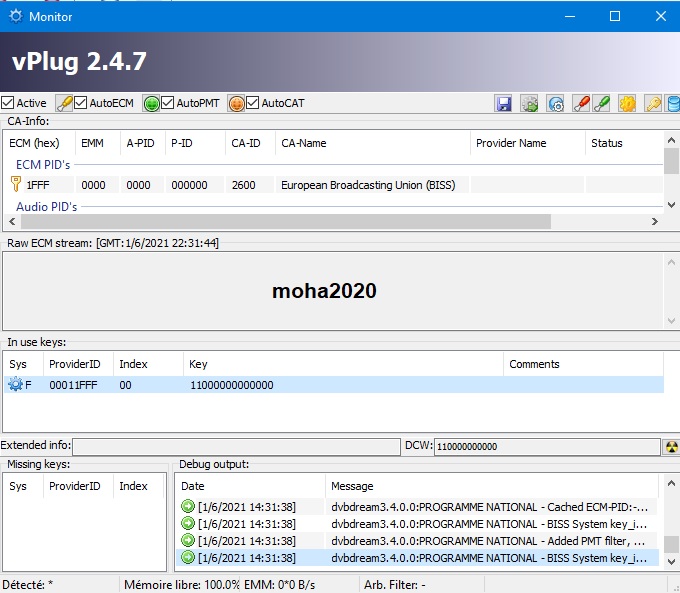Click the EMM: 0*0 B/s status entry
Image resolution: width=680 pixels, height=593 pixels.
[x=280, y=585]
